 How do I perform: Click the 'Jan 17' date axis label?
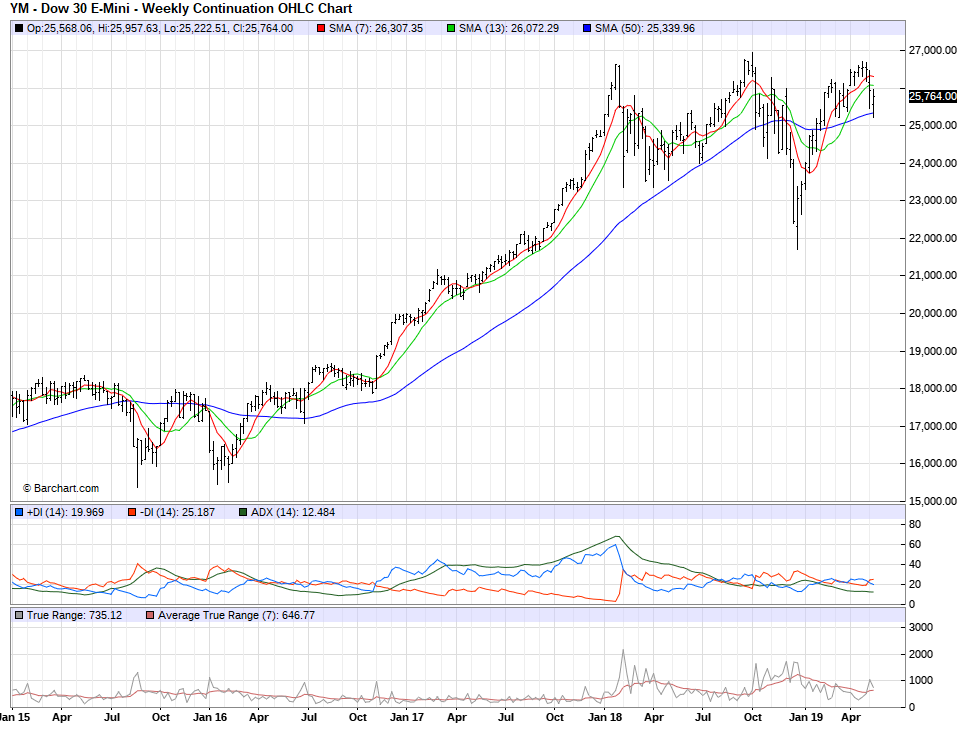pos(407,717)
